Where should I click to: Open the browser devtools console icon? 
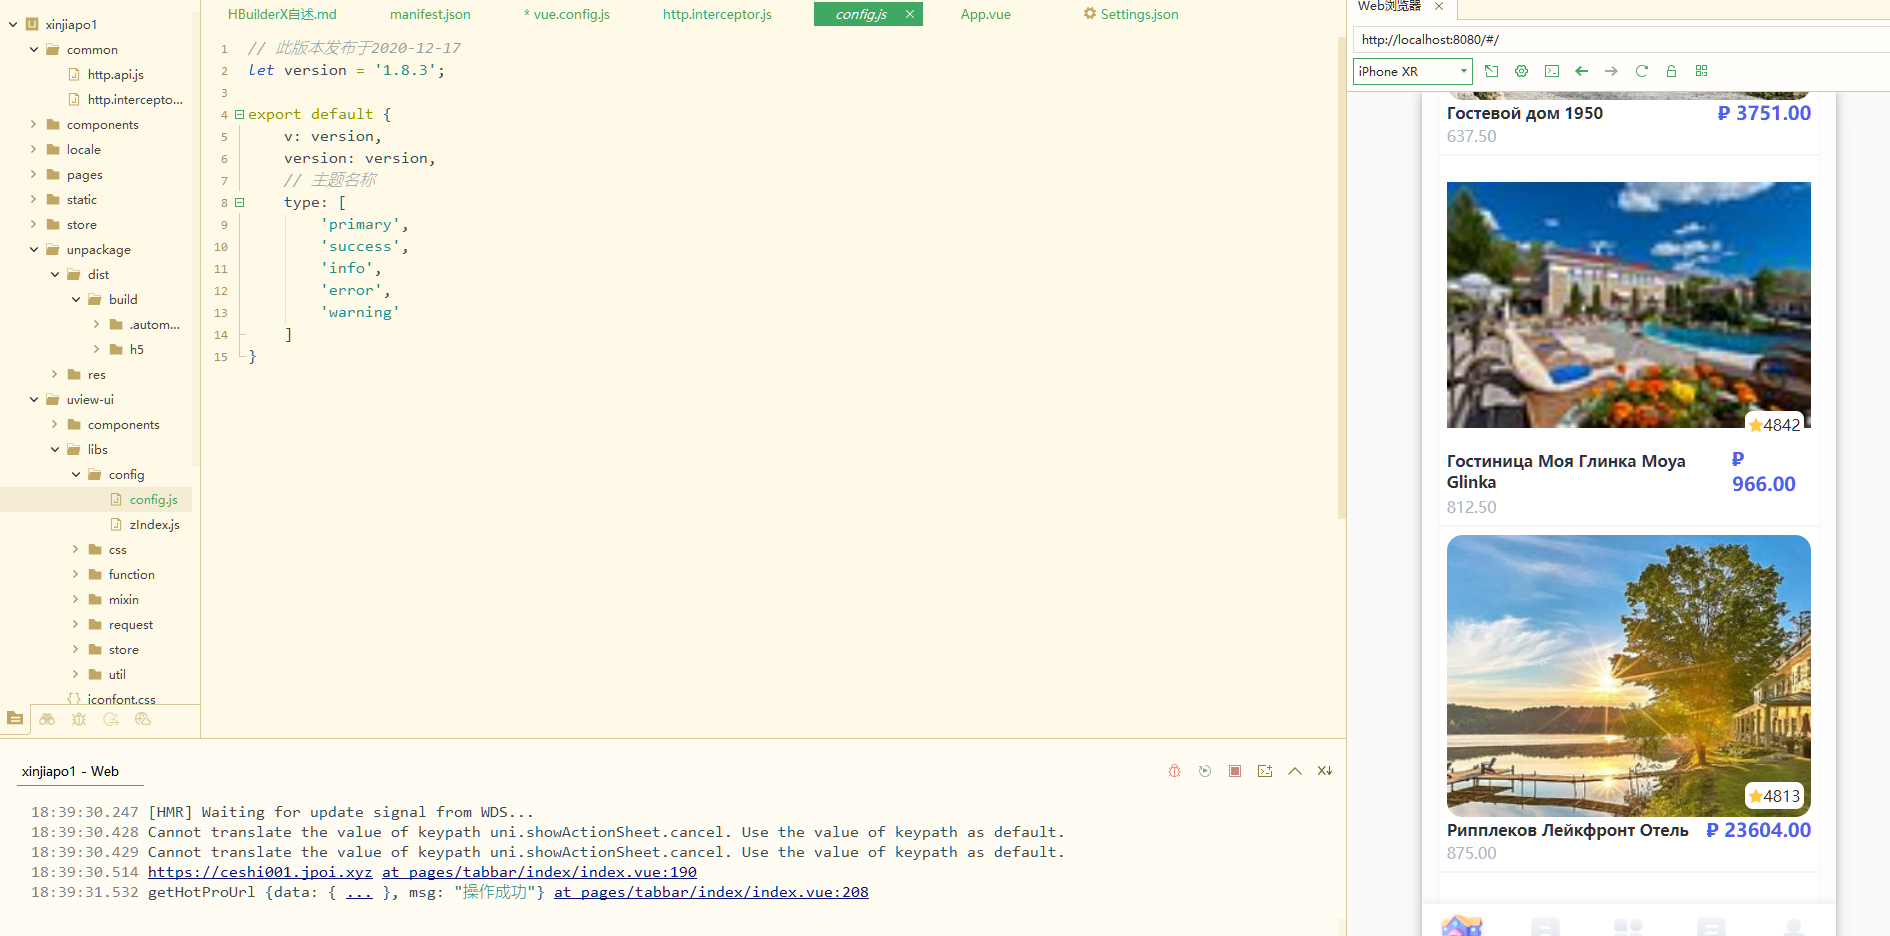(x=1551, y=71)
